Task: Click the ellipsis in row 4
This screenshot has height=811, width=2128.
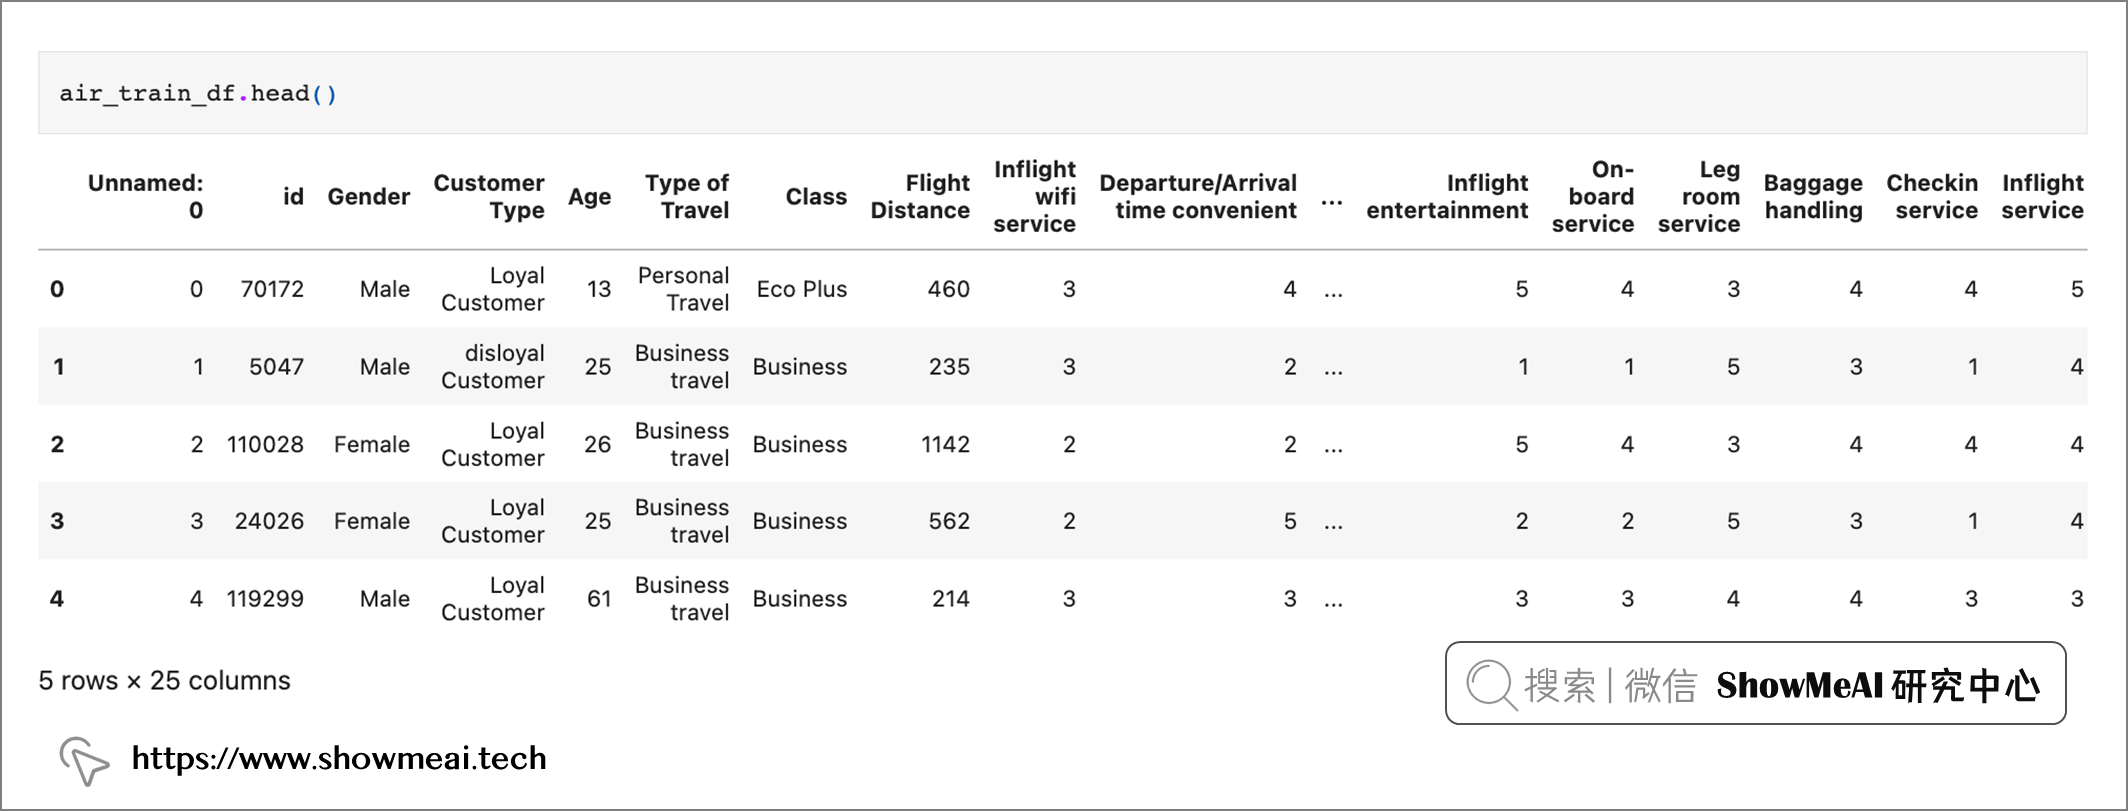Action: [x=1333, y=602]
